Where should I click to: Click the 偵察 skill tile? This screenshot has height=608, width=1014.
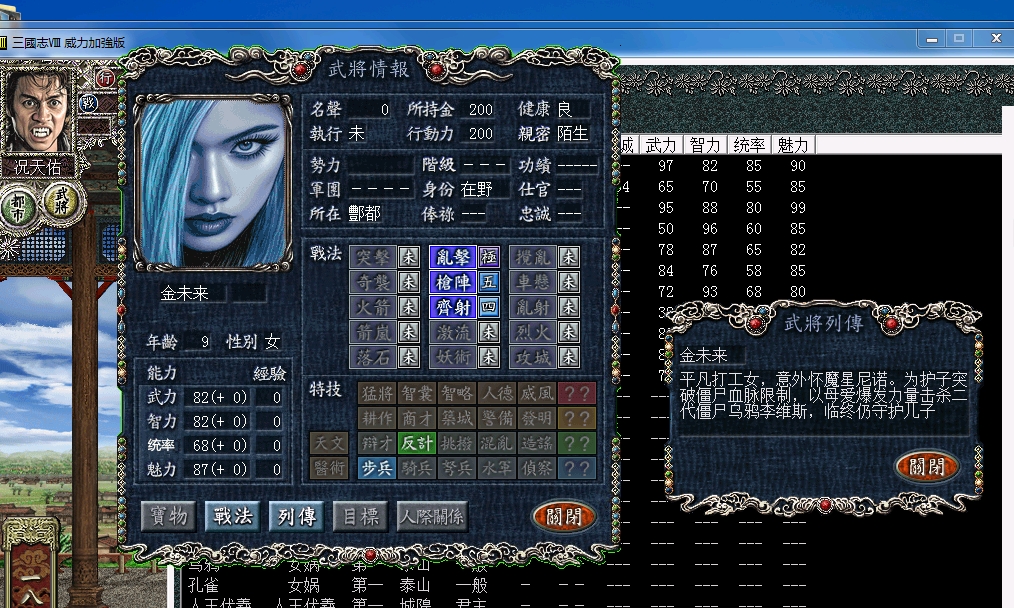pyautogui.click(x=537, y=468)
